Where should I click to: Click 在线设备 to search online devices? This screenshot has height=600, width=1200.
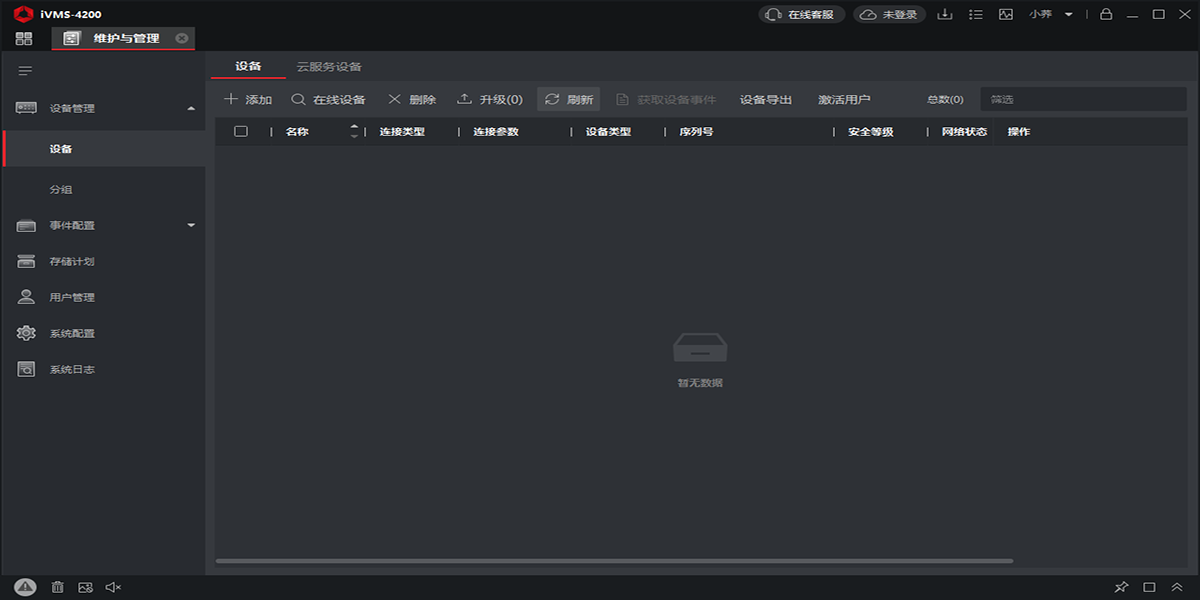pyautogui.click(x=328, y=99)
